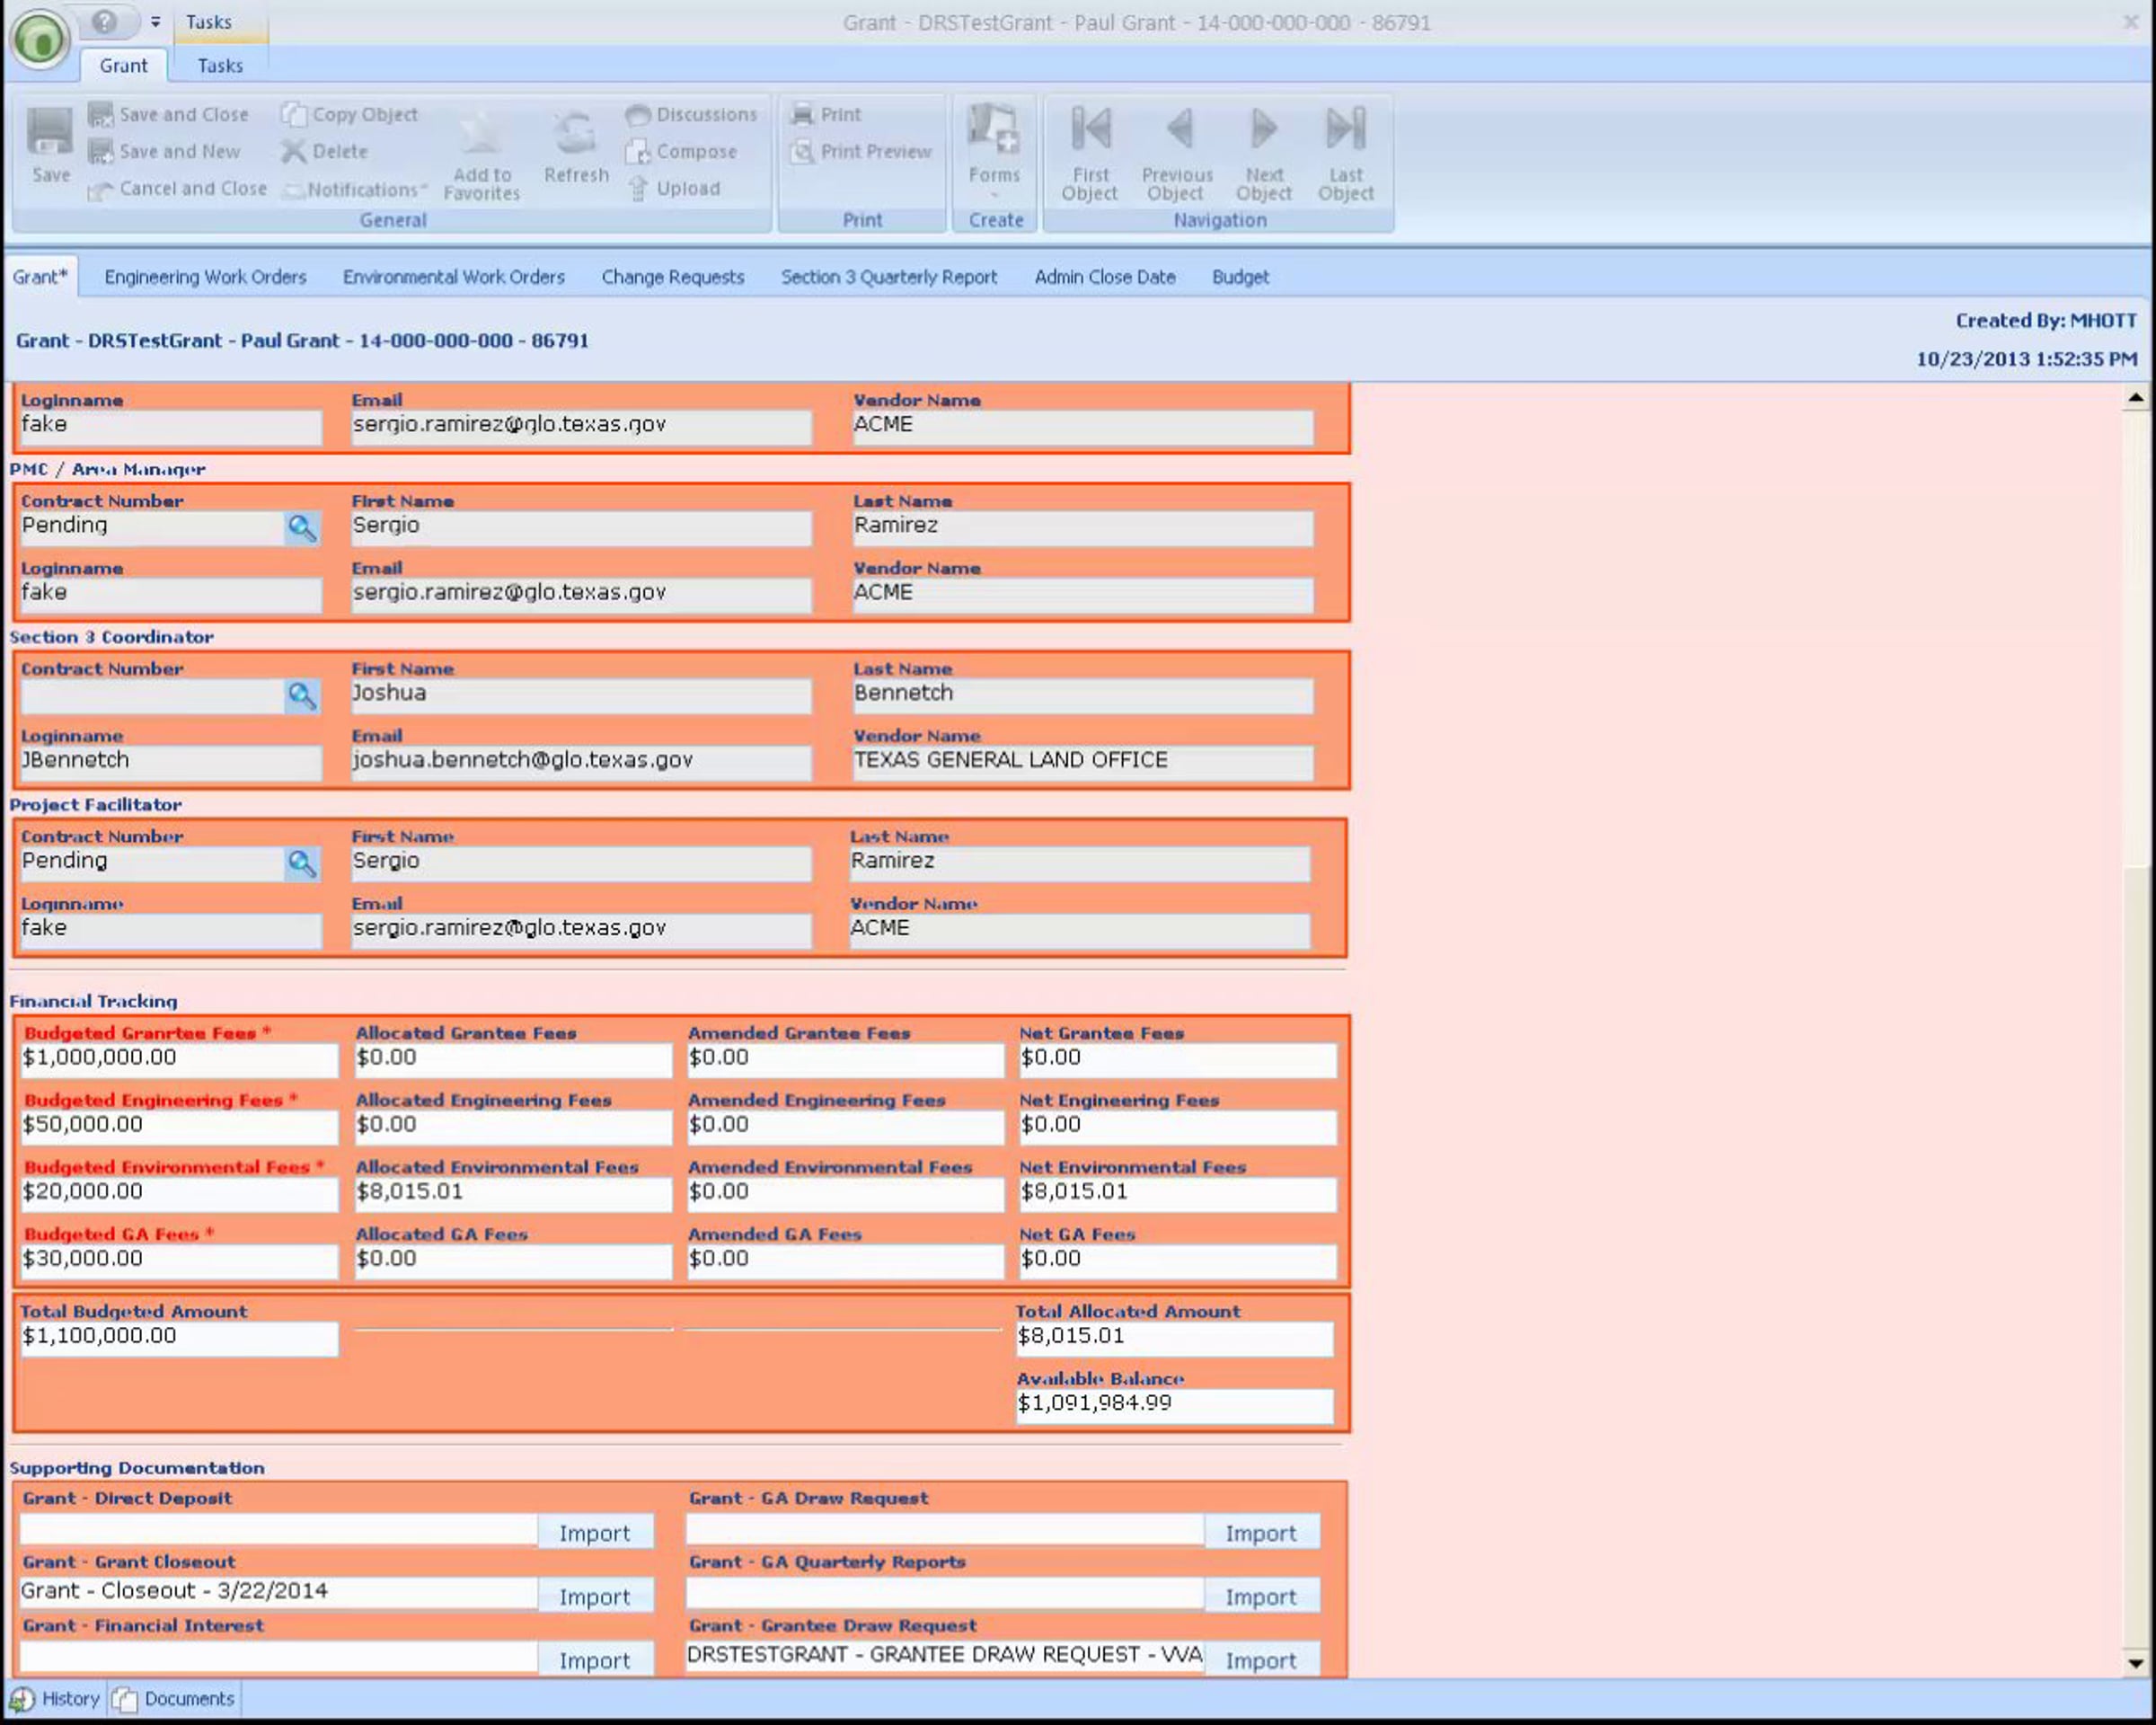
Task: Click the Total Allocated Amount field
Action: 1175,1338
